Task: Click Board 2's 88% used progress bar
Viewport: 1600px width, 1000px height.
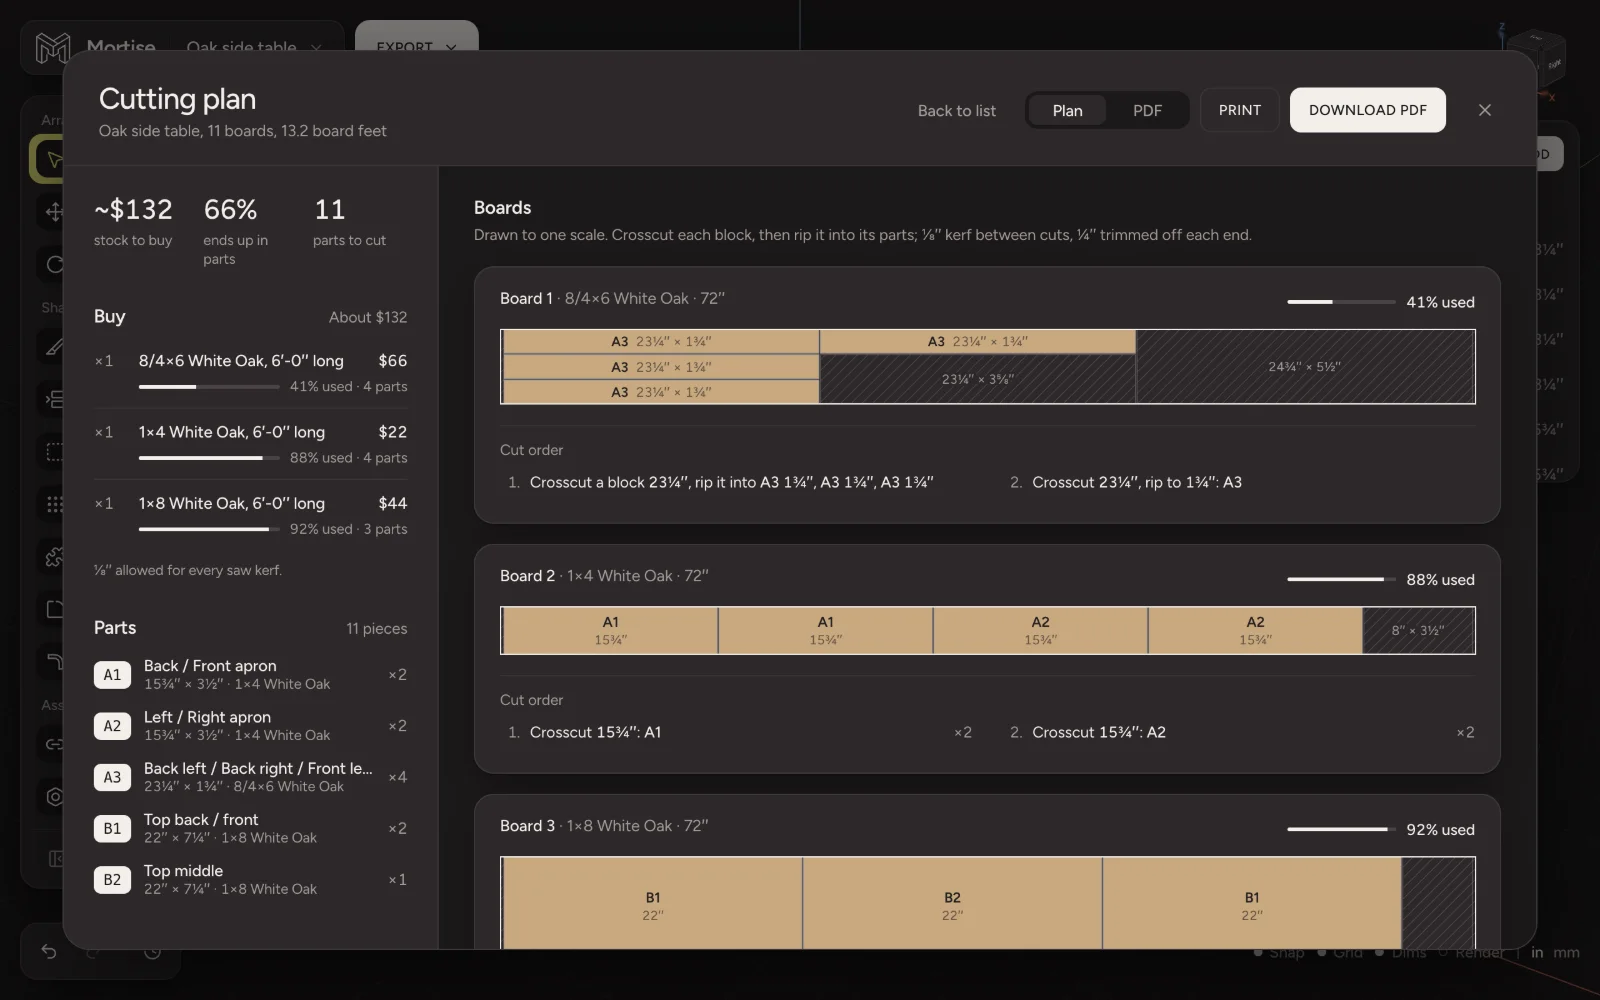Action: point(1341,579)
